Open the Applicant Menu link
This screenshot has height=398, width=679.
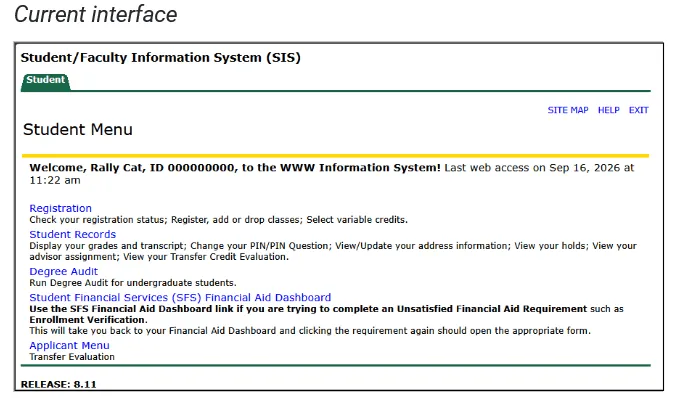click(69, 346)
